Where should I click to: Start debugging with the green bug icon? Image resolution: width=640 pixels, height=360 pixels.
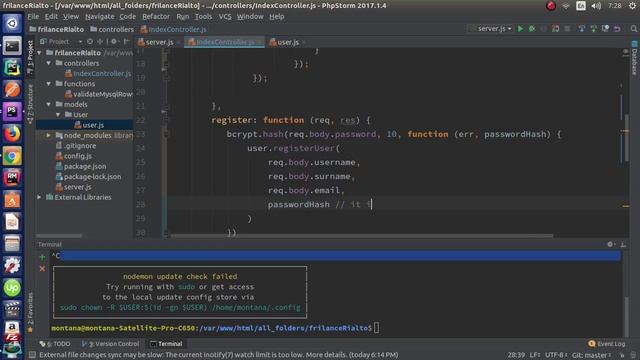(x=532, y=29)
